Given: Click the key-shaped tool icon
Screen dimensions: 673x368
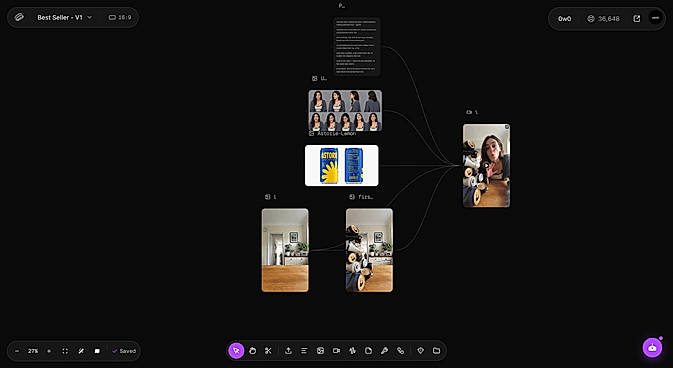Looking at the screenshot, I should (x=384, y=351).
